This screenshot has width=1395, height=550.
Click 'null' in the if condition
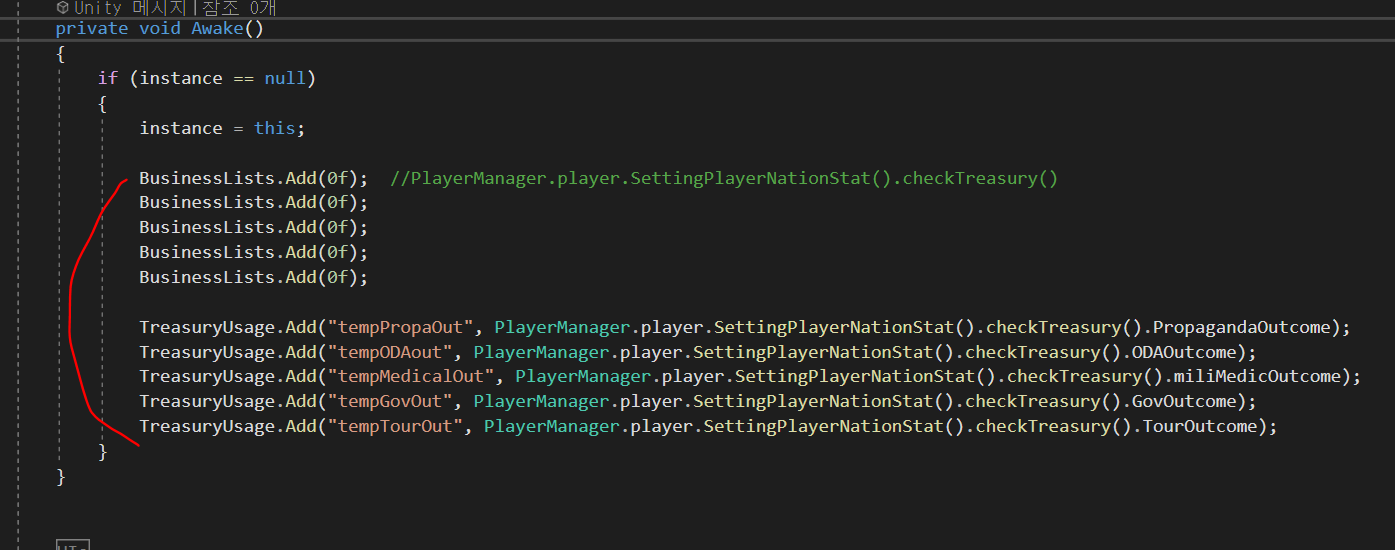(285, 78)
